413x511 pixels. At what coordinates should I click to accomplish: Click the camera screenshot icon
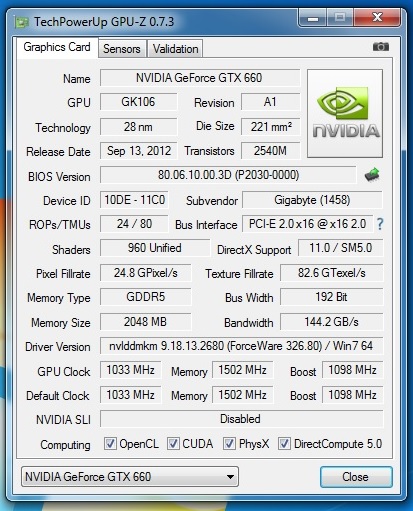pos(381,46)
